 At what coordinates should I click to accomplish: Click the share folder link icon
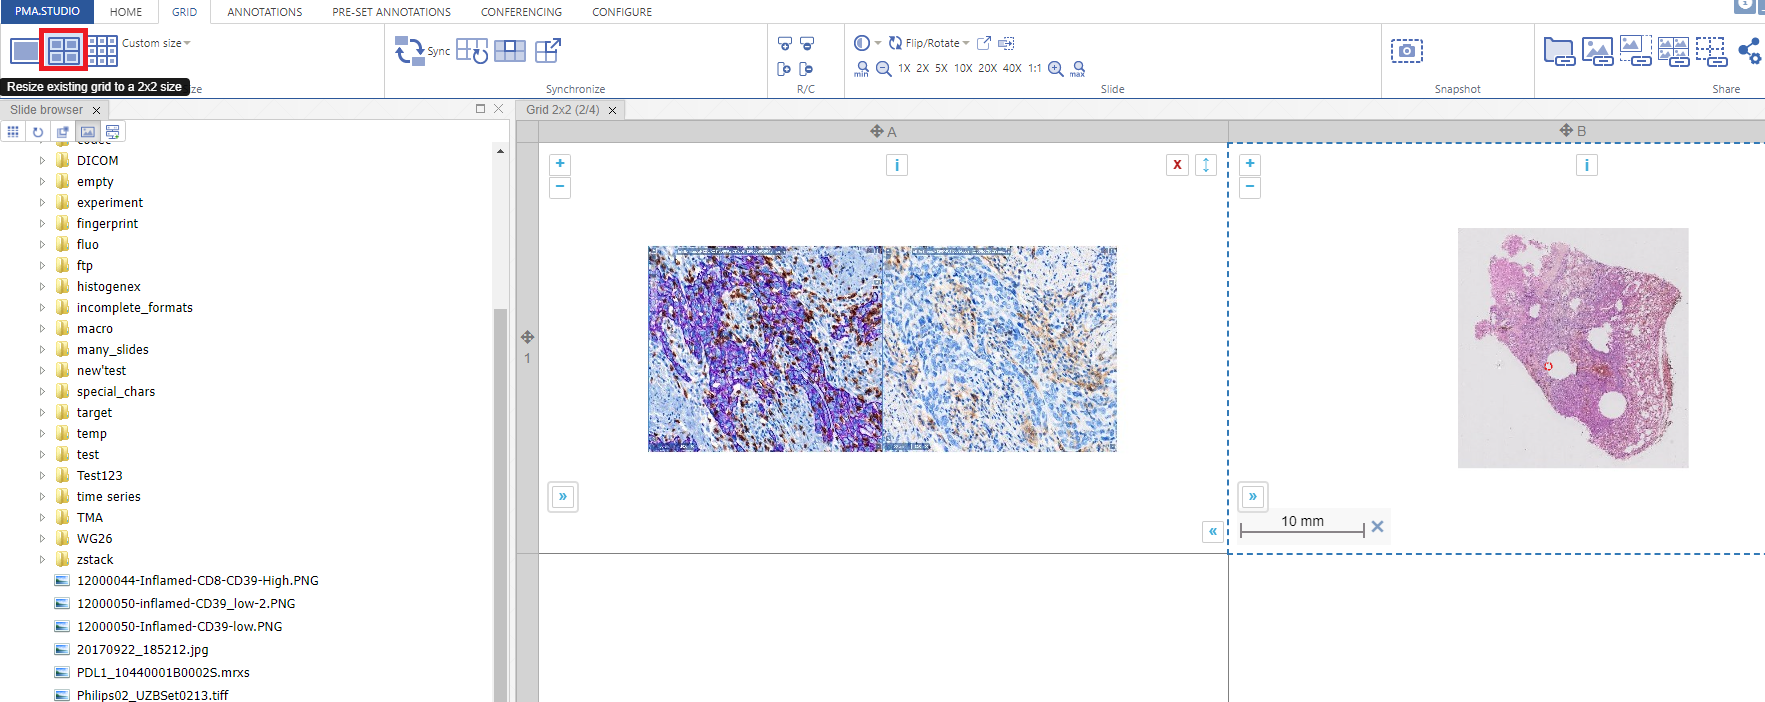(1558, 51)
